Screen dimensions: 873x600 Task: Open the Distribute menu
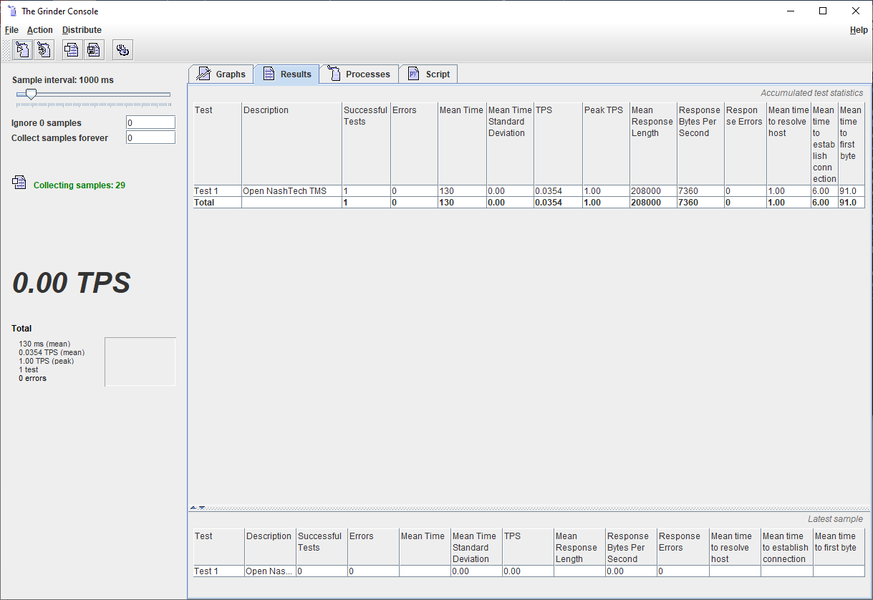pos(82,30)
